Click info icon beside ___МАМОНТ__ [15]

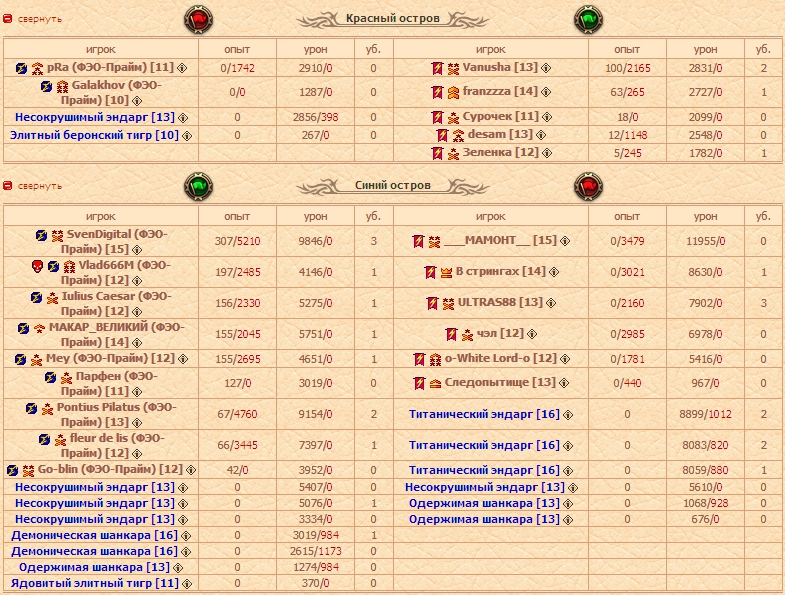point(565,241)
